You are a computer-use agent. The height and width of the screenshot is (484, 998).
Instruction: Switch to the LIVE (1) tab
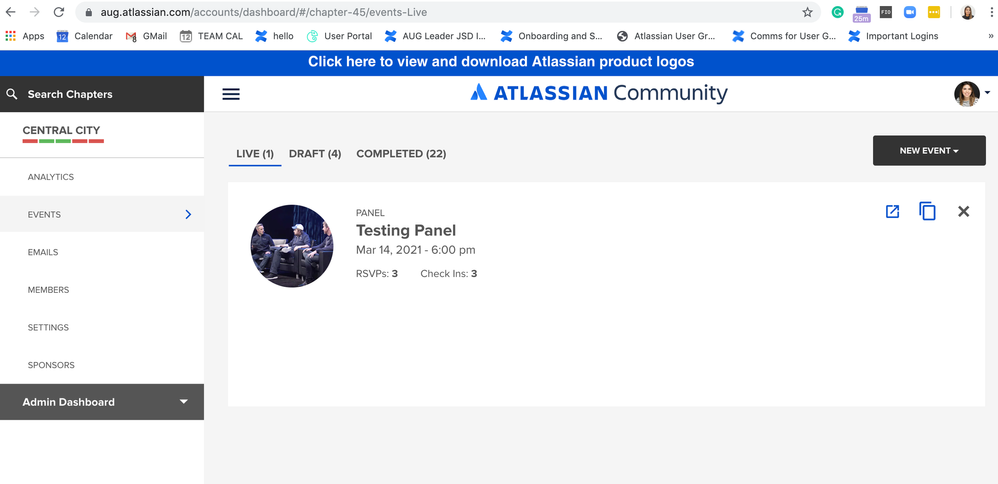[255, 154]
